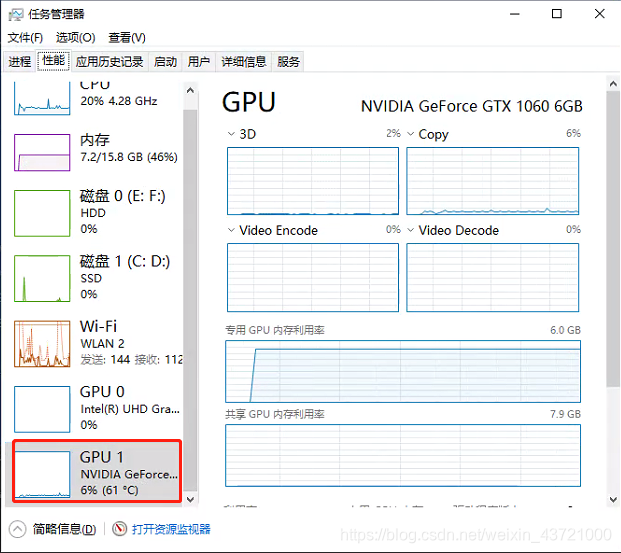This screenshot has width=621, height=553.
Task: Click the 磁盘 1 SSD label
Action: [91, 278]
